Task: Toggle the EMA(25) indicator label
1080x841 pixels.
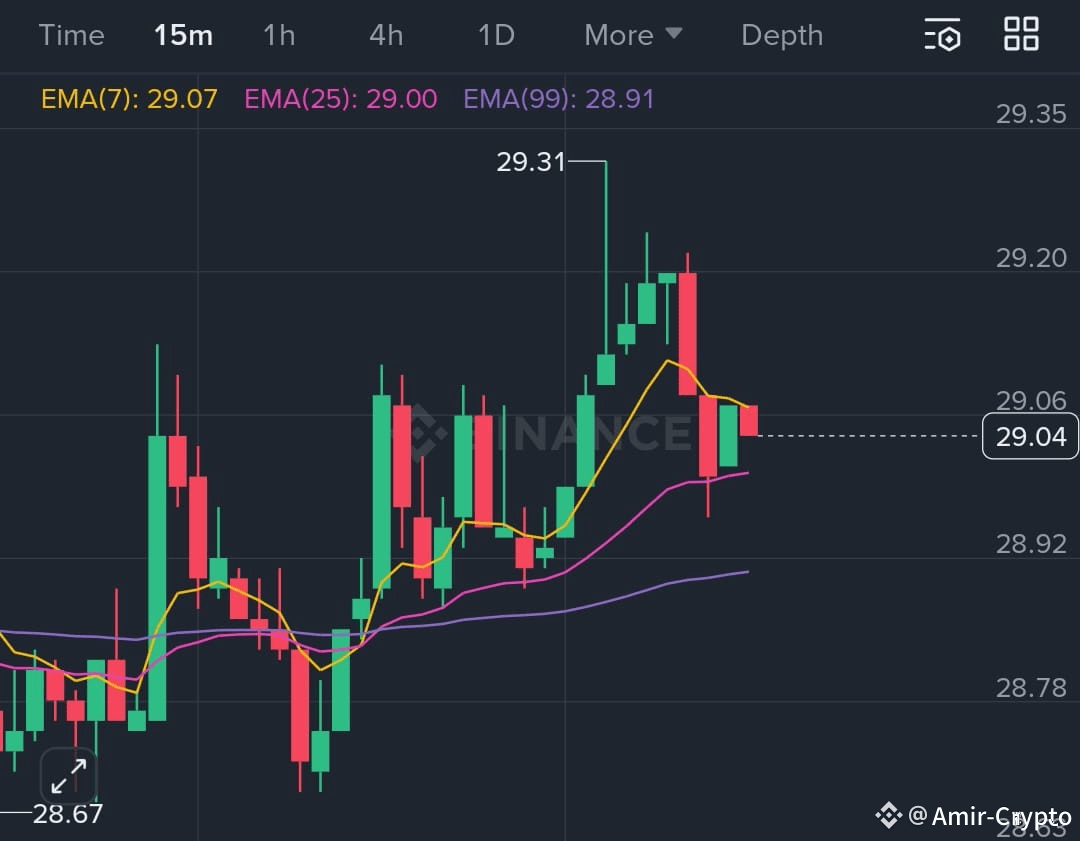Action: pos(340,100)
